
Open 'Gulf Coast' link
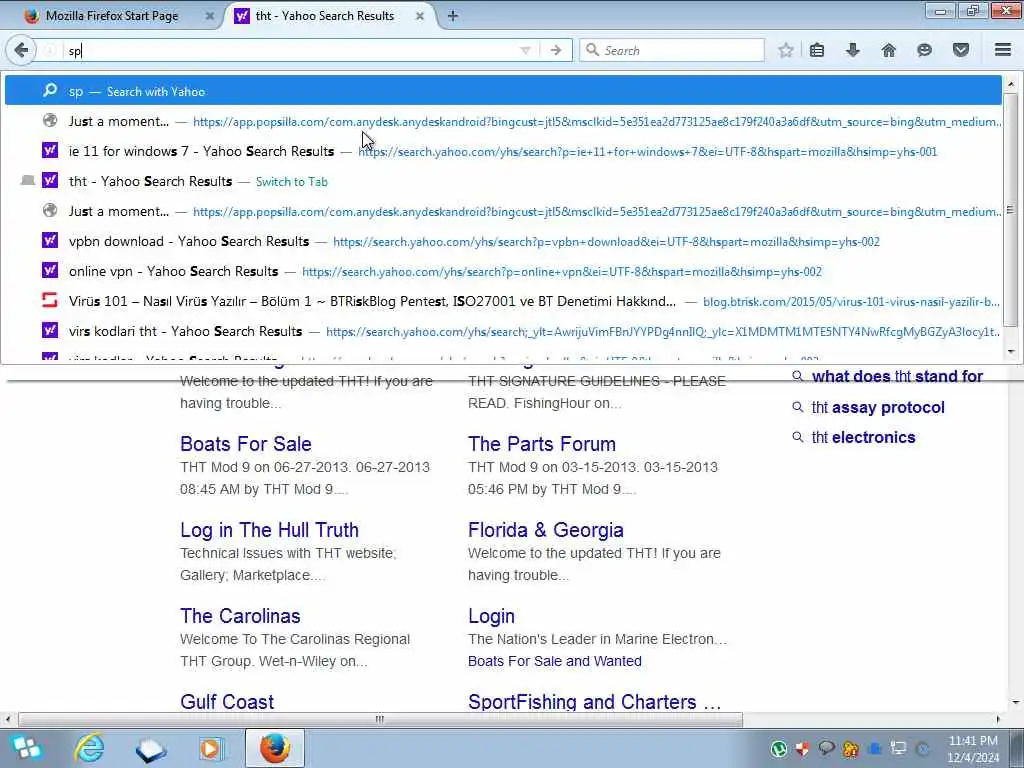[x=227, y=702]
